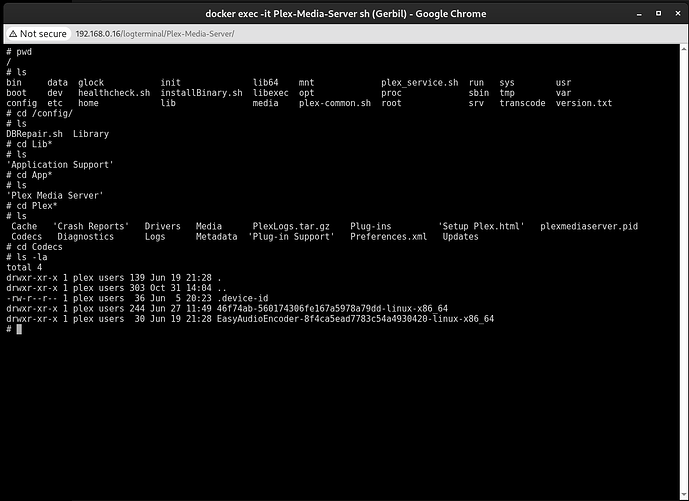Click 'Preferences.xml' file name
The height and width of the screenshot is (501, 689).
click(x=388, y=237)
